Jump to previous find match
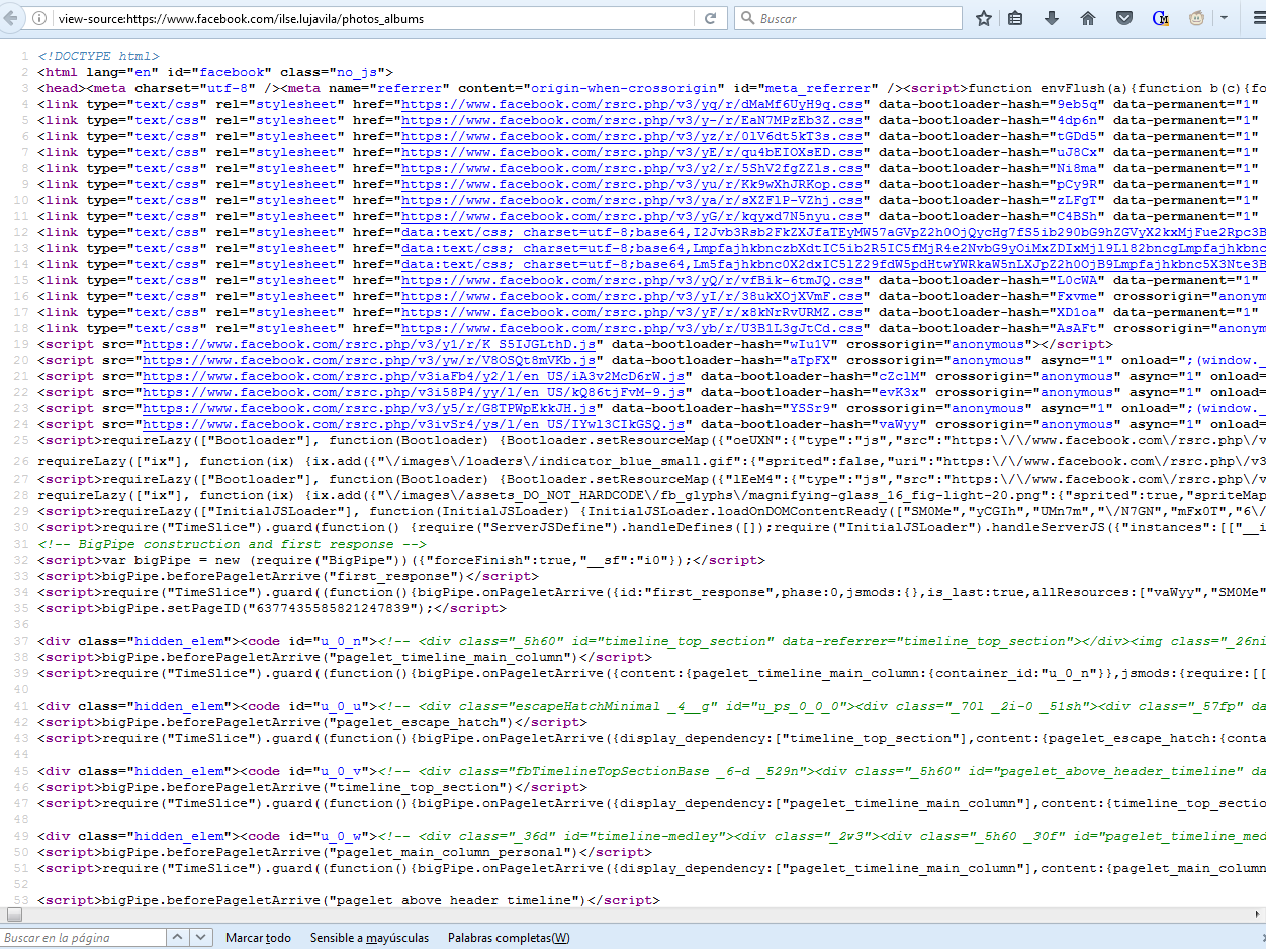 pyautogui.click(x=176, y=938)
